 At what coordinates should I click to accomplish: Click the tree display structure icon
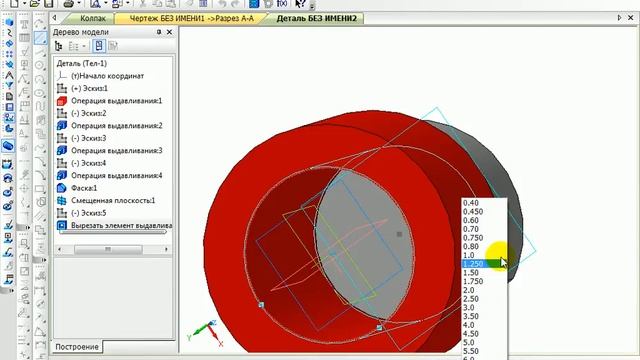[59, 46]
